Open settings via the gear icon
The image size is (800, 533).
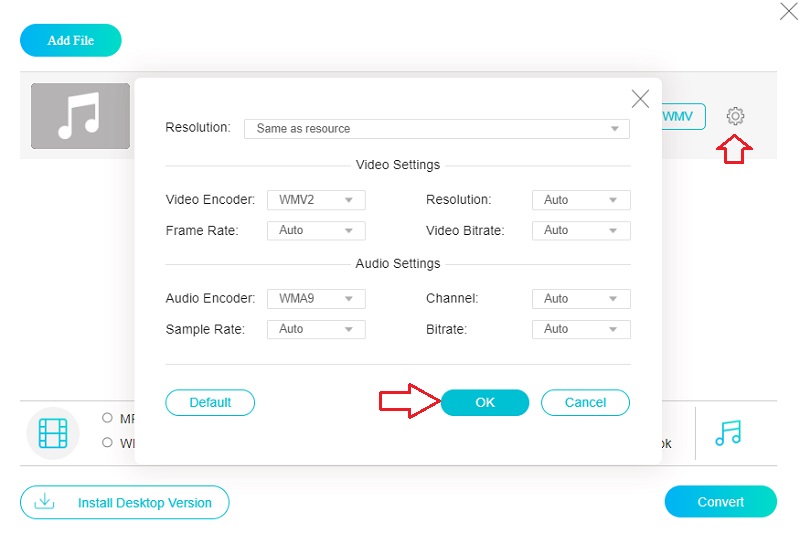pos(735,116)
